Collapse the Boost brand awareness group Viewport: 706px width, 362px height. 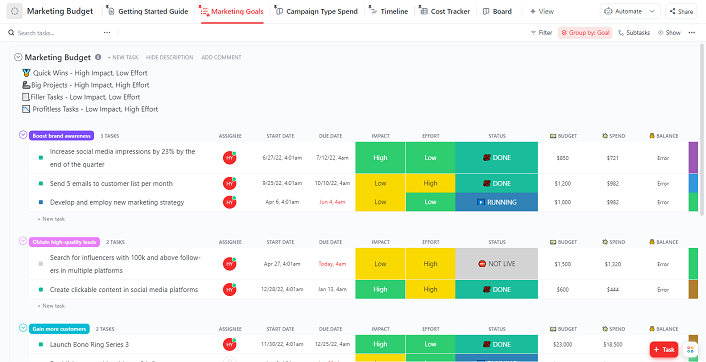tap(23, 135)
